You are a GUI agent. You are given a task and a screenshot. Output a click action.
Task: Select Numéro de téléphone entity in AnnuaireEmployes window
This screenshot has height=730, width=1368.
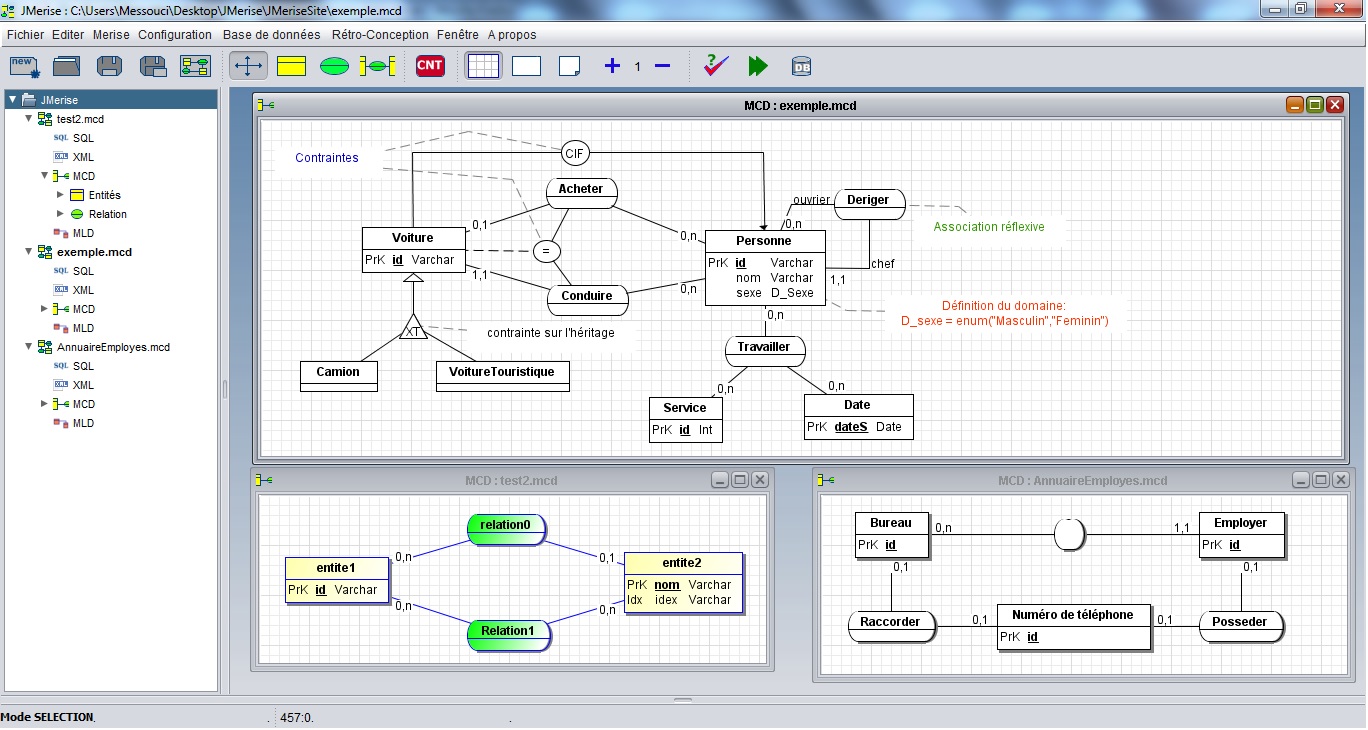1073,627
